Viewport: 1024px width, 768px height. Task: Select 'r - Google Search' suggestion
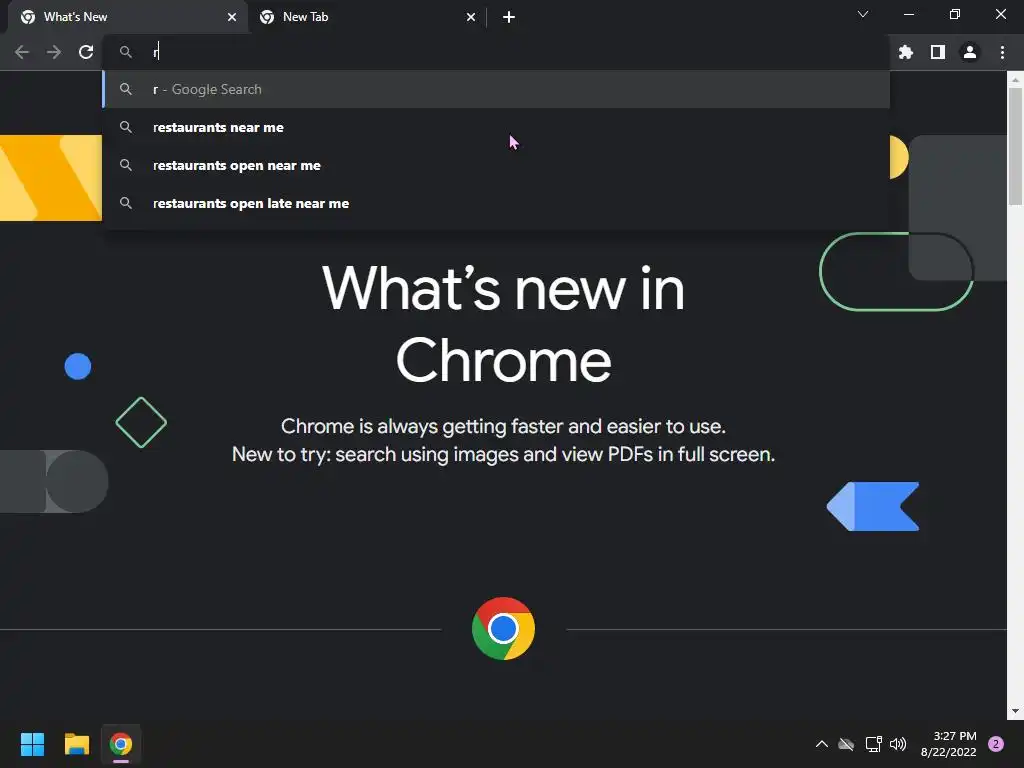click(x=496, y=89)
